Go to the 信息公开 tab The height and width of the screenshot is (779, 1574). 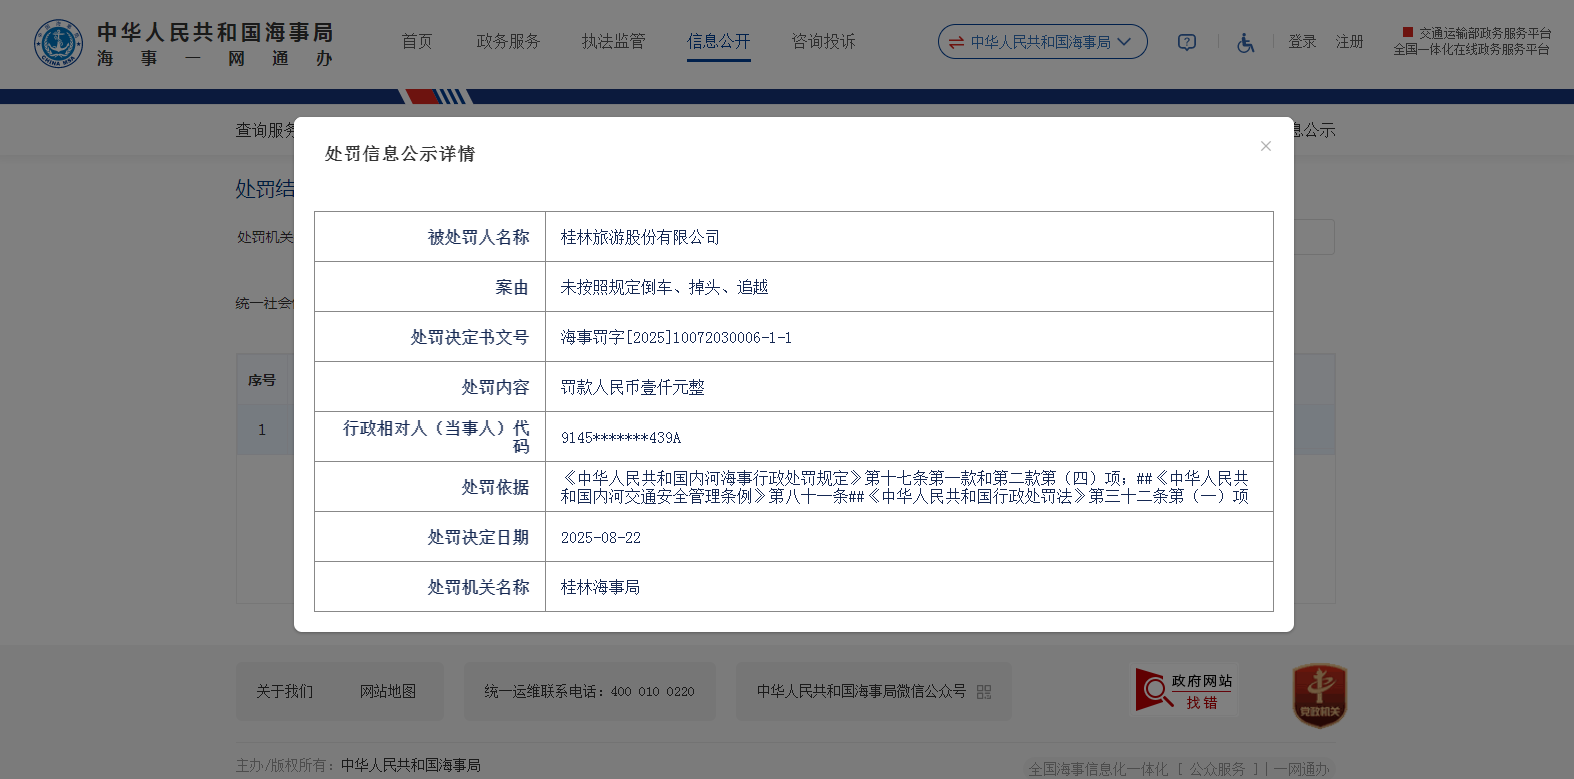[718, 42]
